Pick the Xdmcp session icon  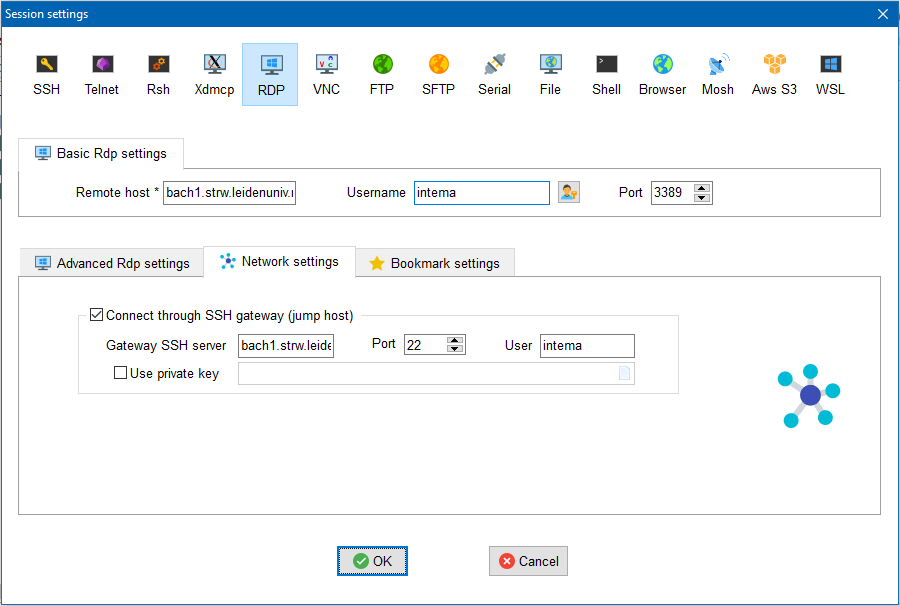pyautogui.click(x=214, y=74)
